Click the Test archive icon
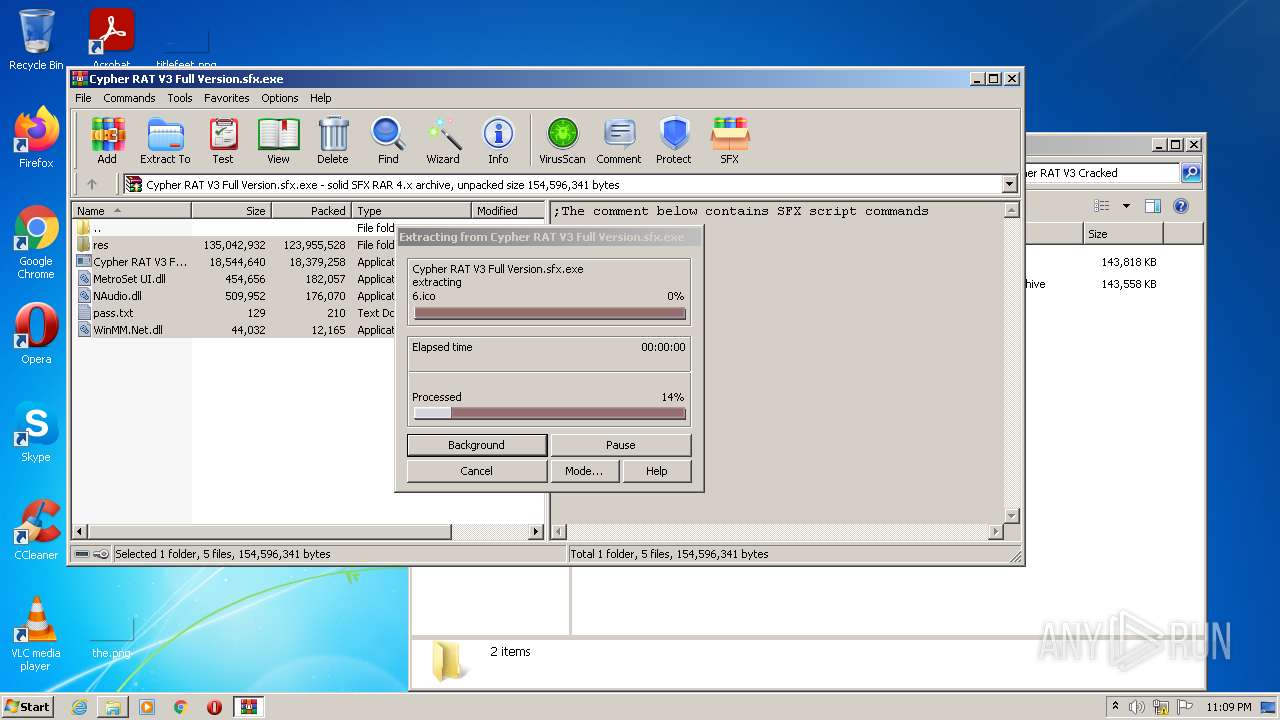The image size is (1280, 720). (x=223, y=140)
